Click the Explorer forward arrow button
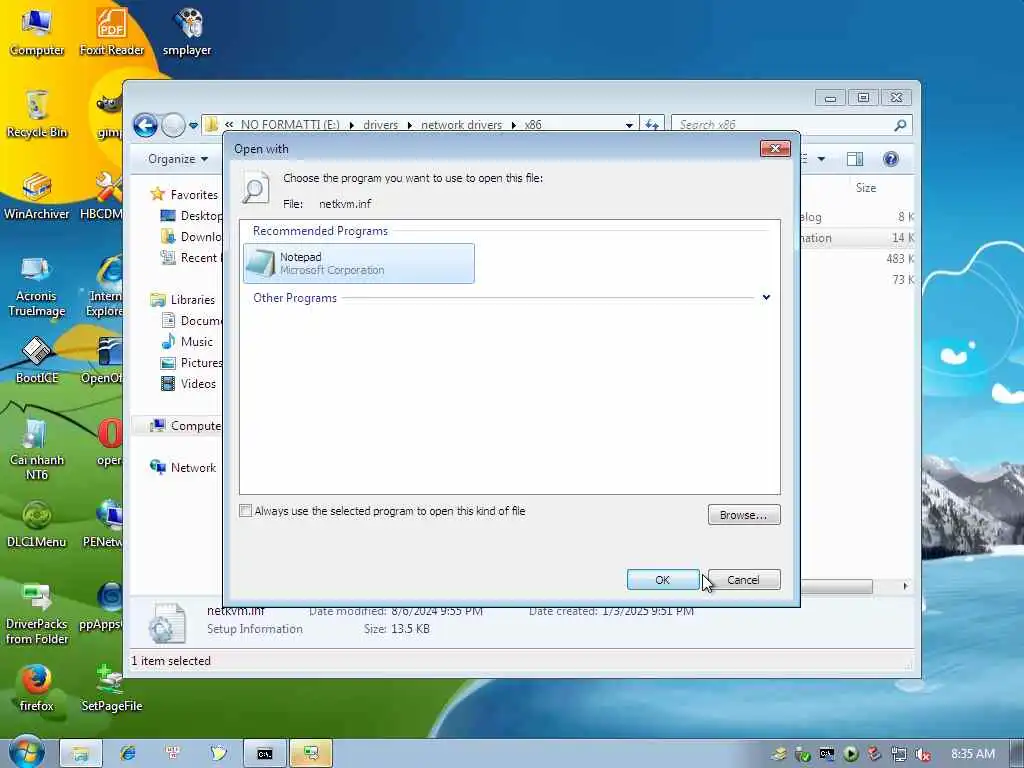The width and height of the screenshot is (1024, 768). click(x=173, y=125)
